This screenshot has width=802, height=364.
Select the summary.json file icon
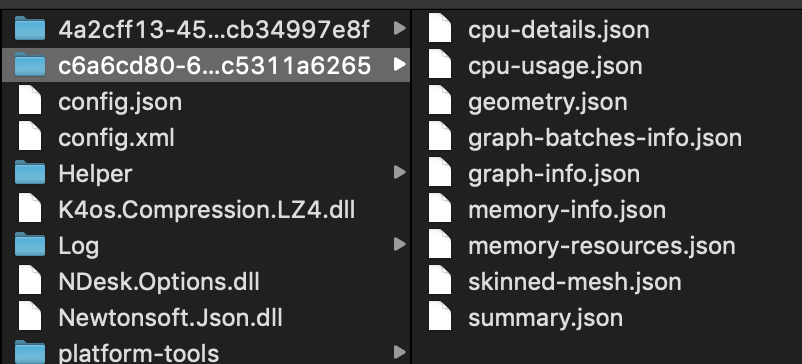click(439, 317)
